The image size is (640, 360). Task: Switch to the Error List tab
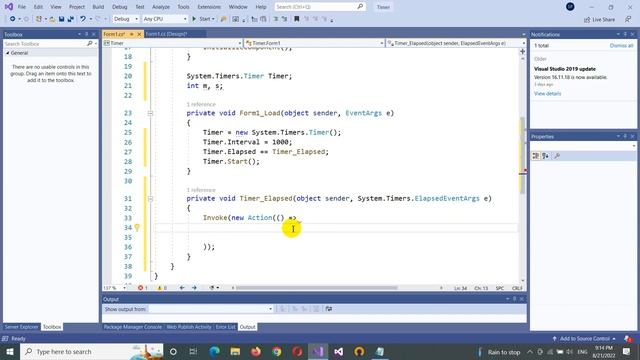click(x=225, y=327)
